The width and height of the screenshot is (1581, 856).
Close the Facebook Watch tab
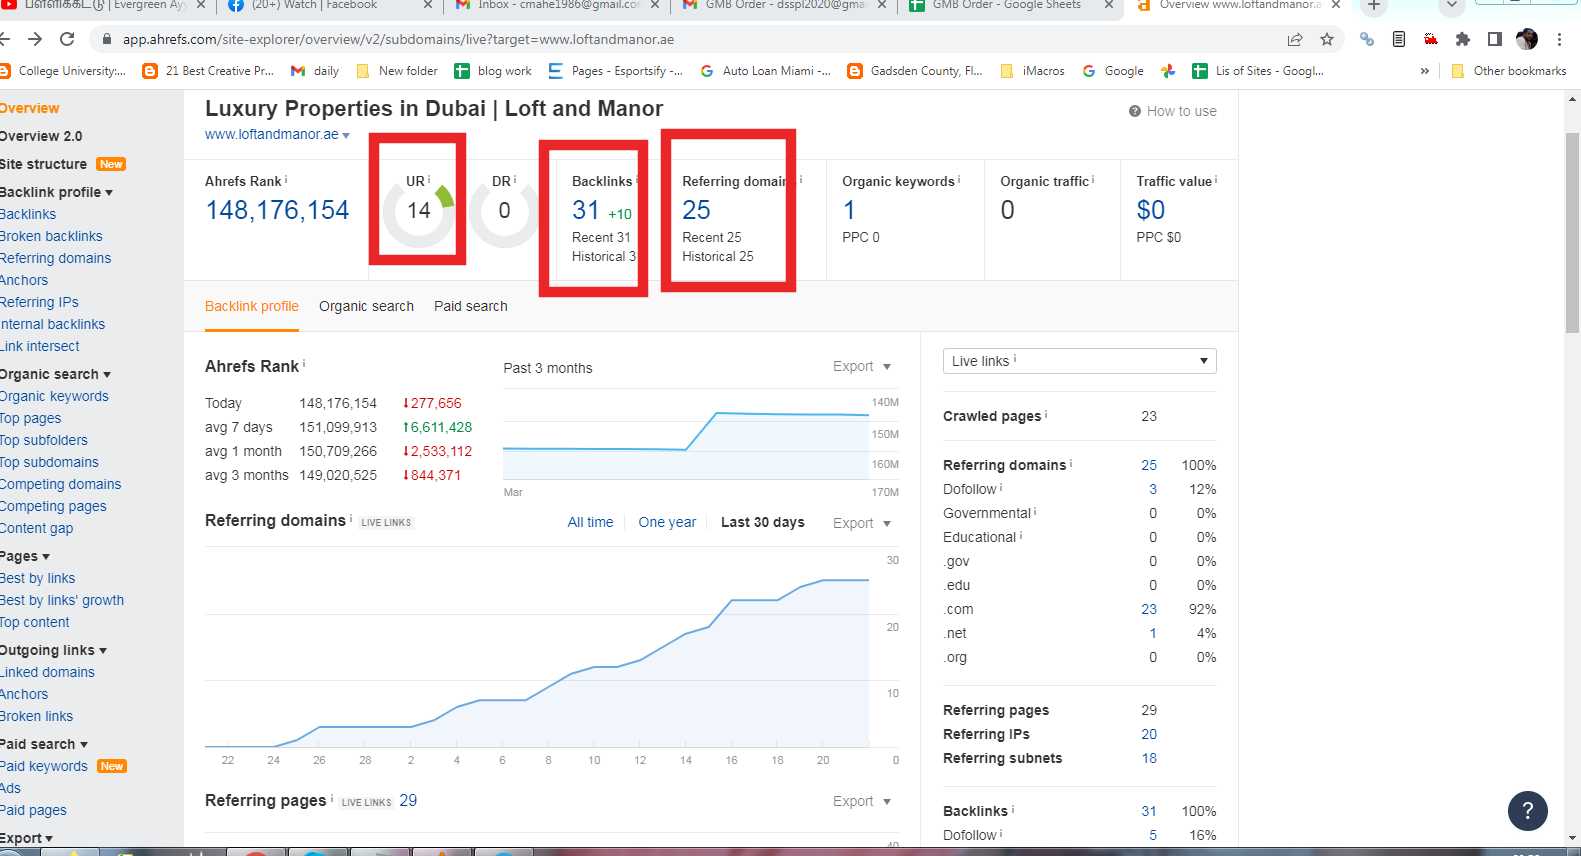[x=428, y=5]
